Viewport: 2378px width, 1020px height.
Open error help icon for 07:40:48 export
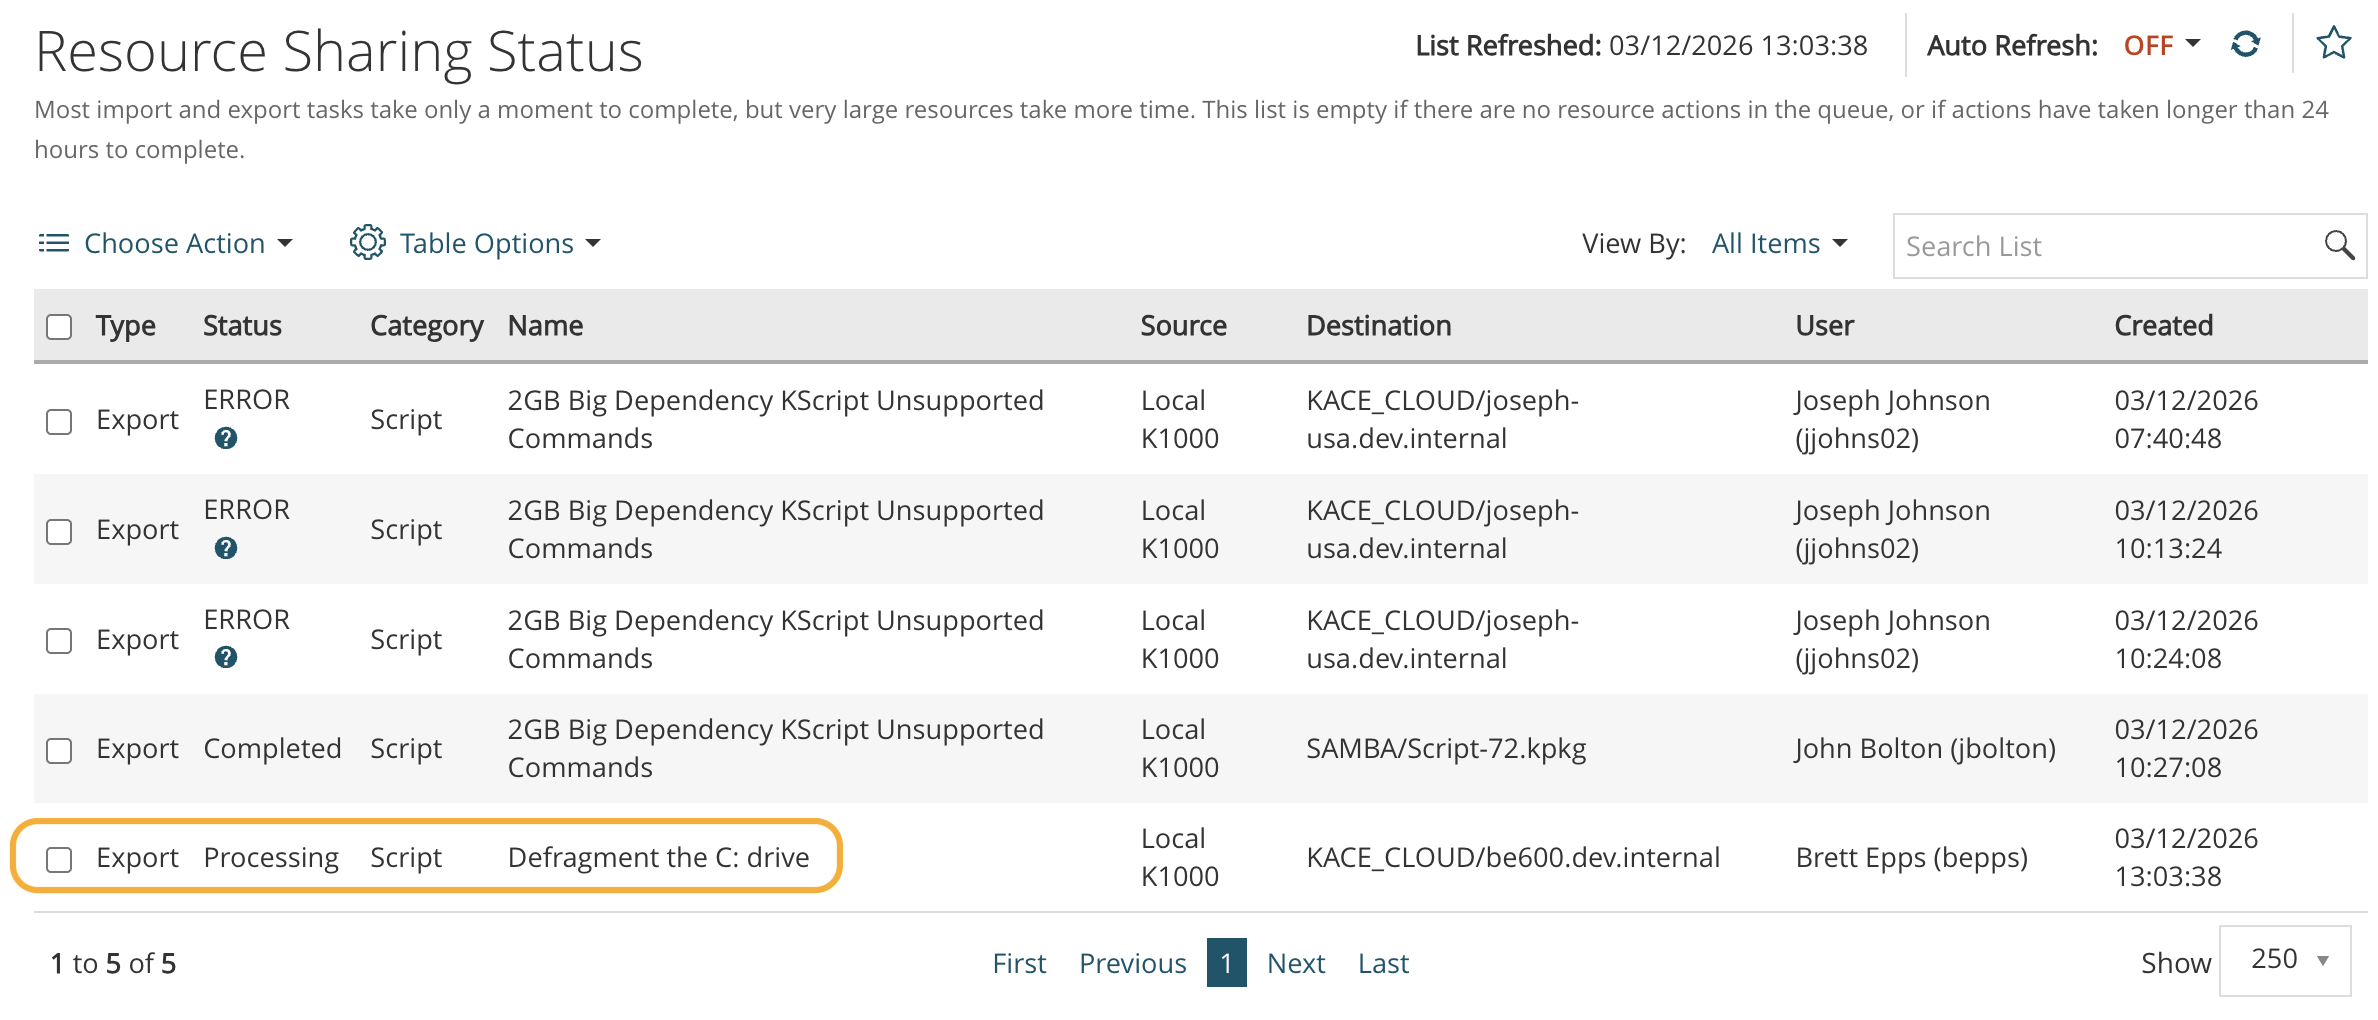226,438
